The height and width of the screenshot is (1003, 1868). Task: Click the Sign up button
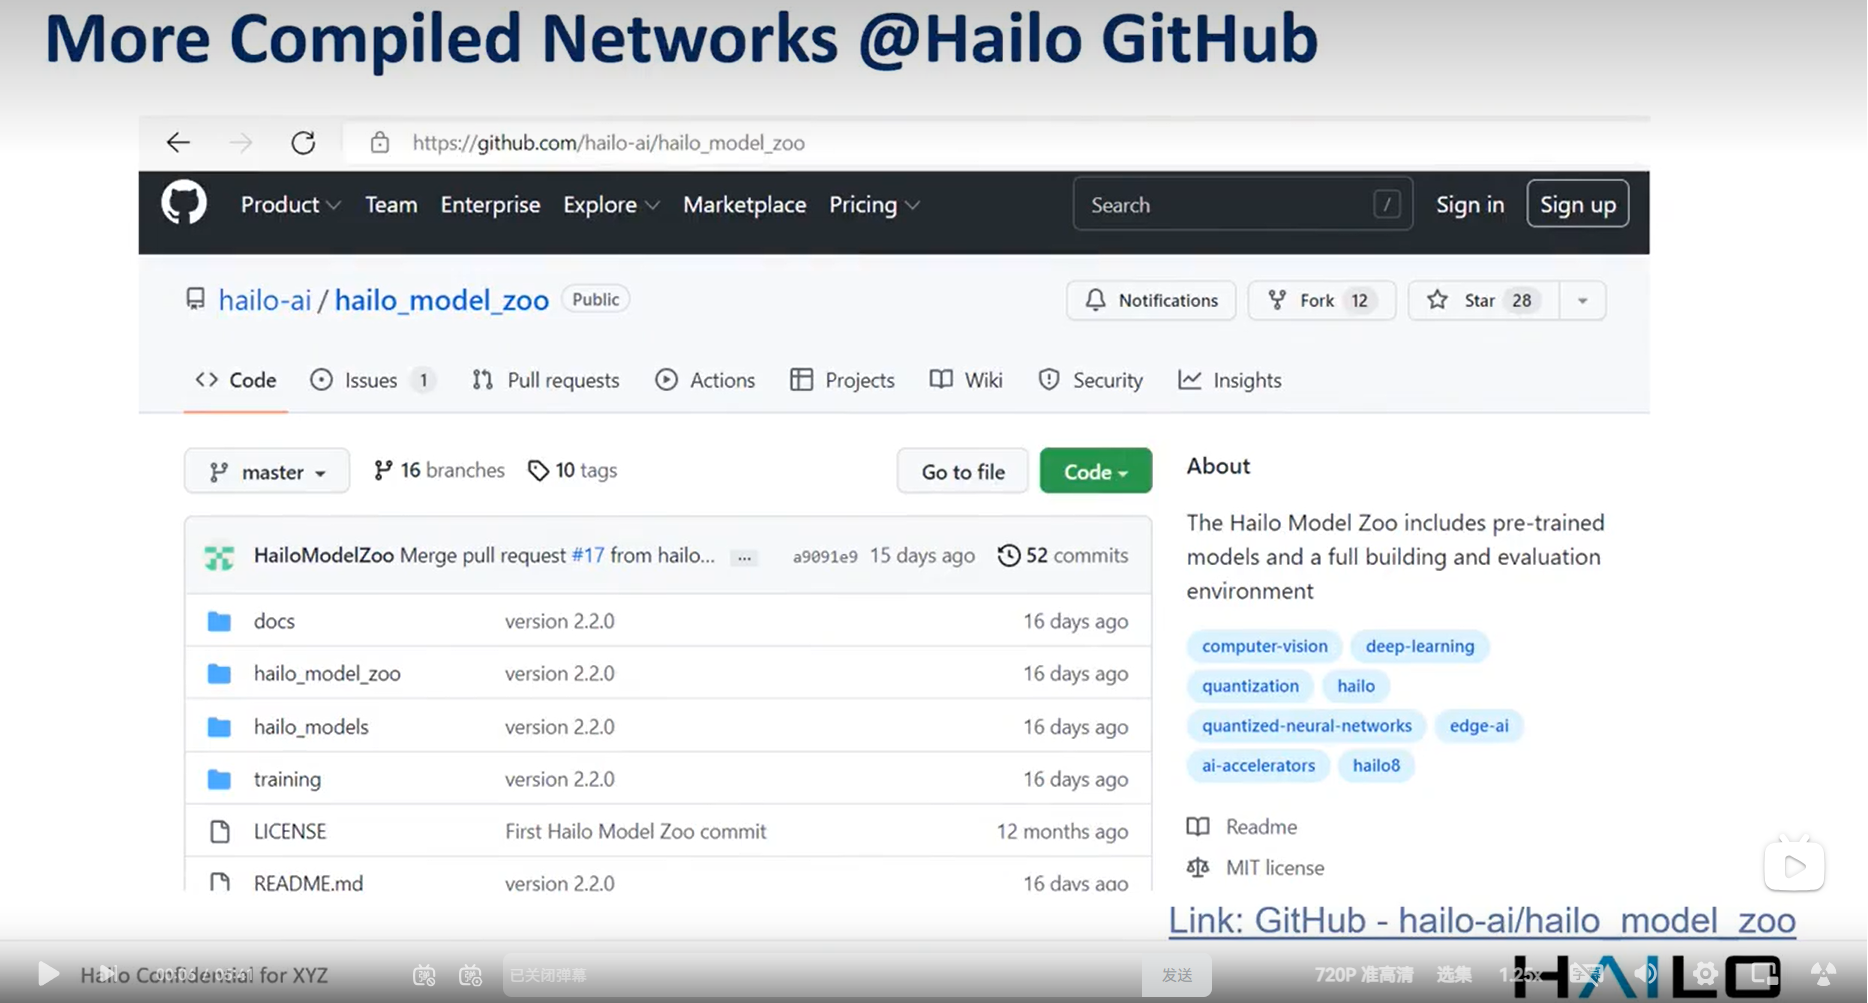point(1578,204)
